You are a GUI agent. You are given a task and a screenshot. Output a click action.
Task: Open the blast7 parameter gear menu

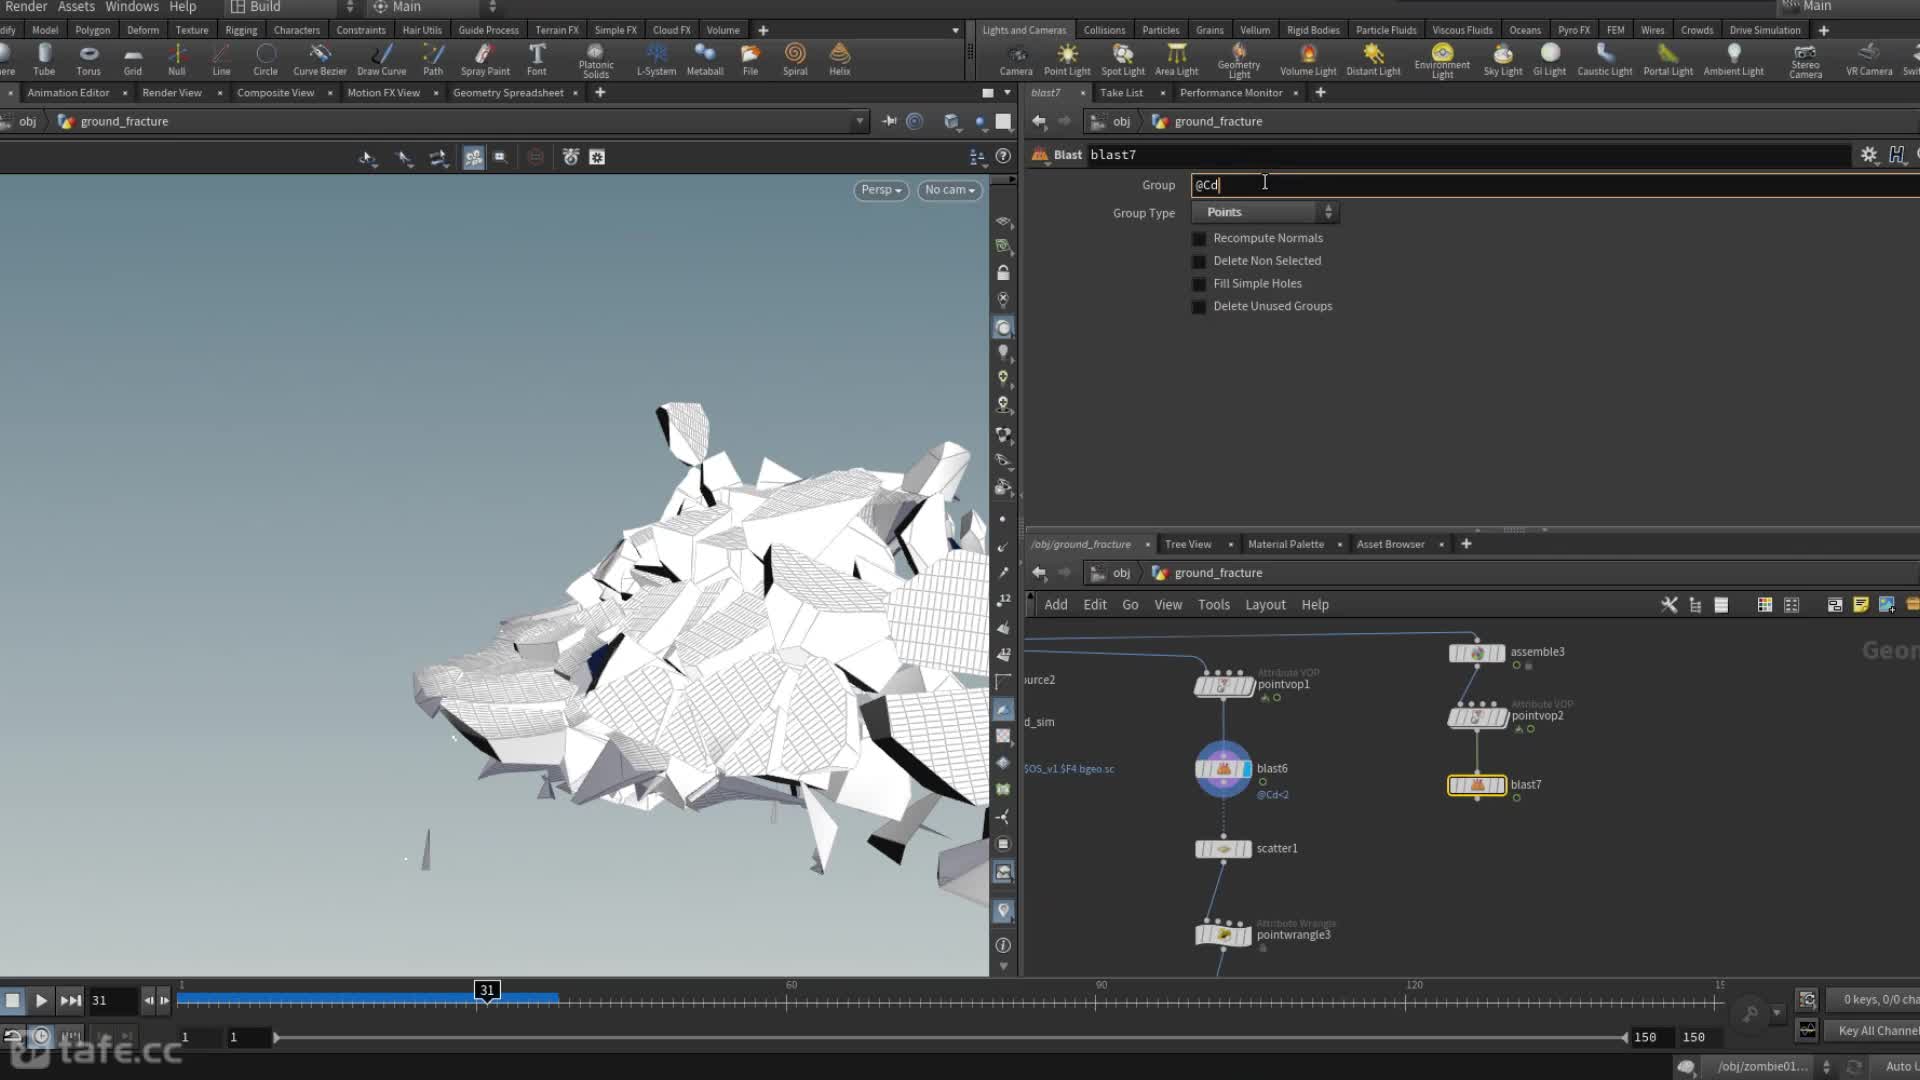click(x=1868, y=155)
